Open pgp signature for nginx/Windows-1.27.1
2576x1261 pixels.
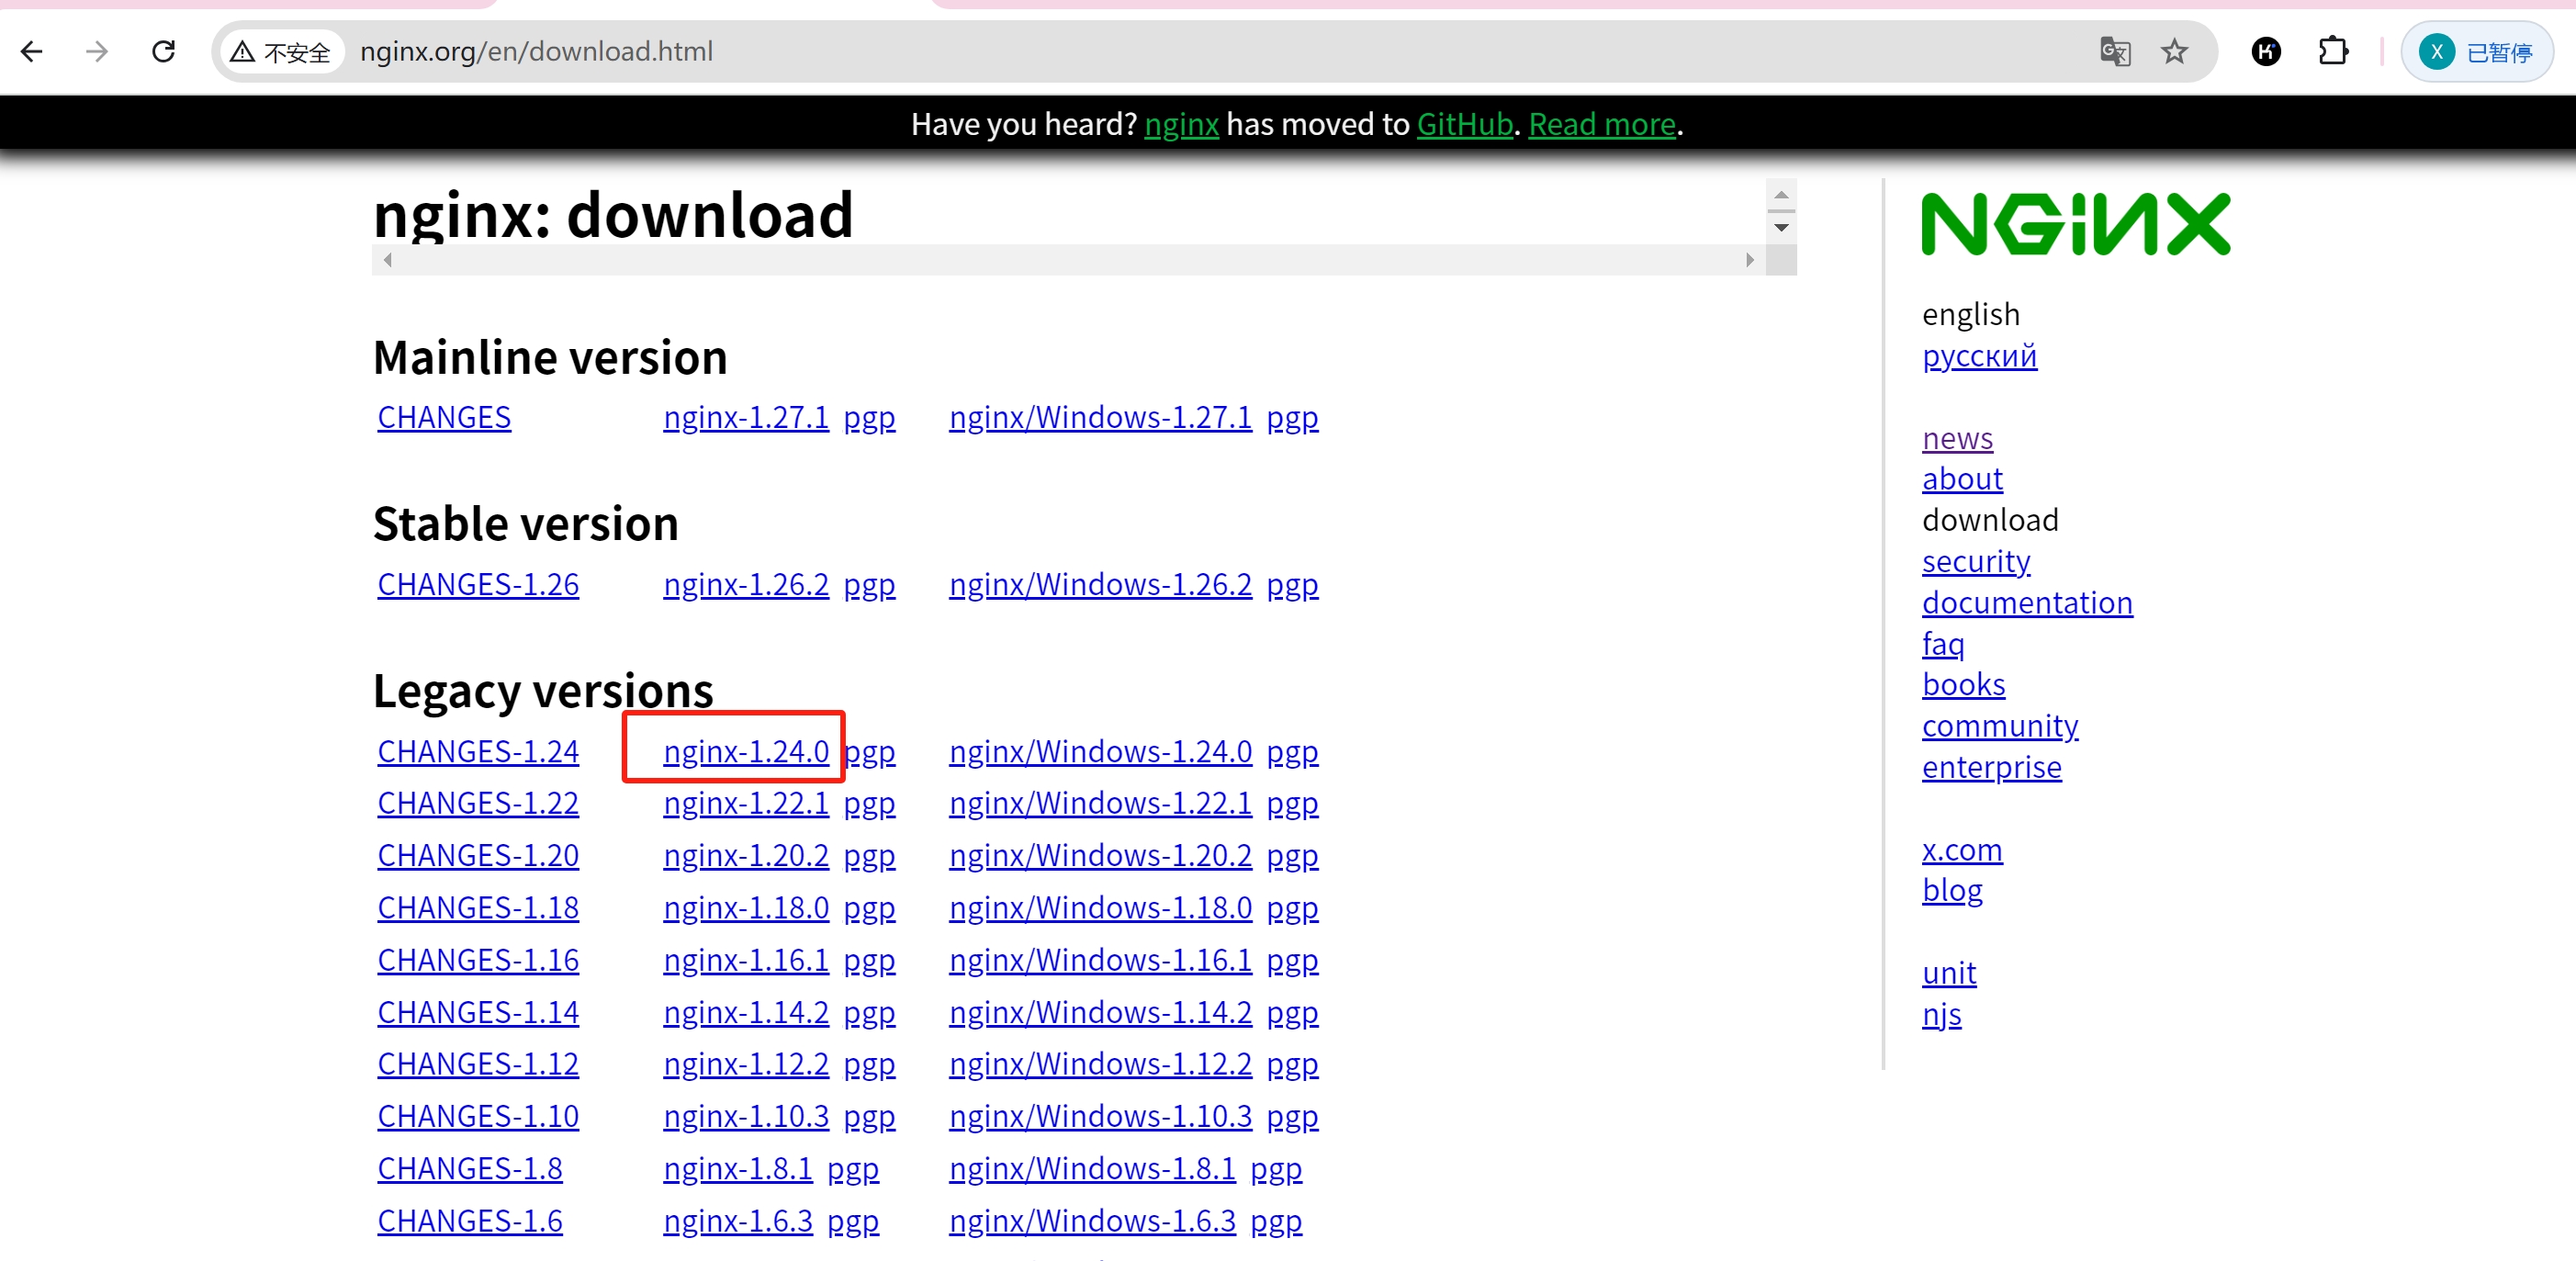pos(1292,417)
